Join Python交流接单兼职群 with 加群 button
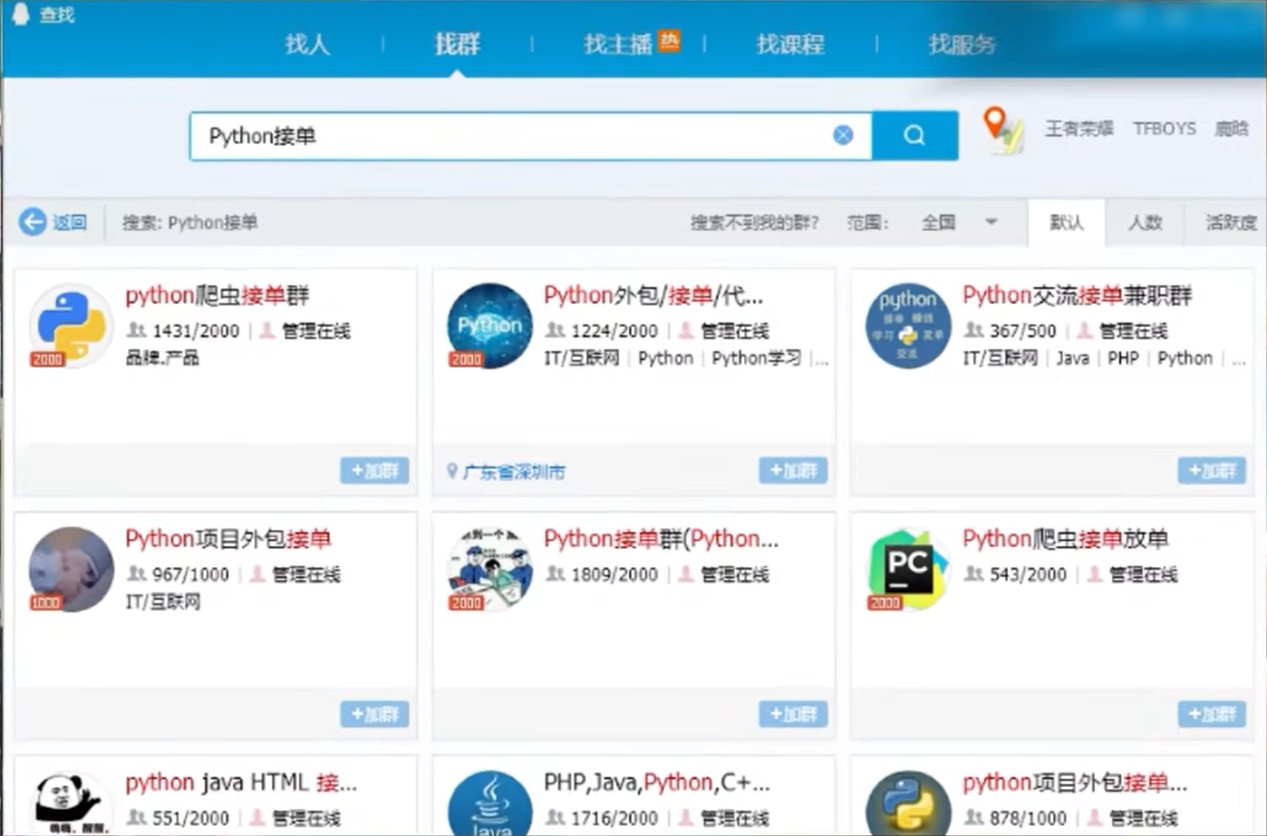Image resolution: width=1267 pixels, height=836 pixels. (x=1212, y=471)
